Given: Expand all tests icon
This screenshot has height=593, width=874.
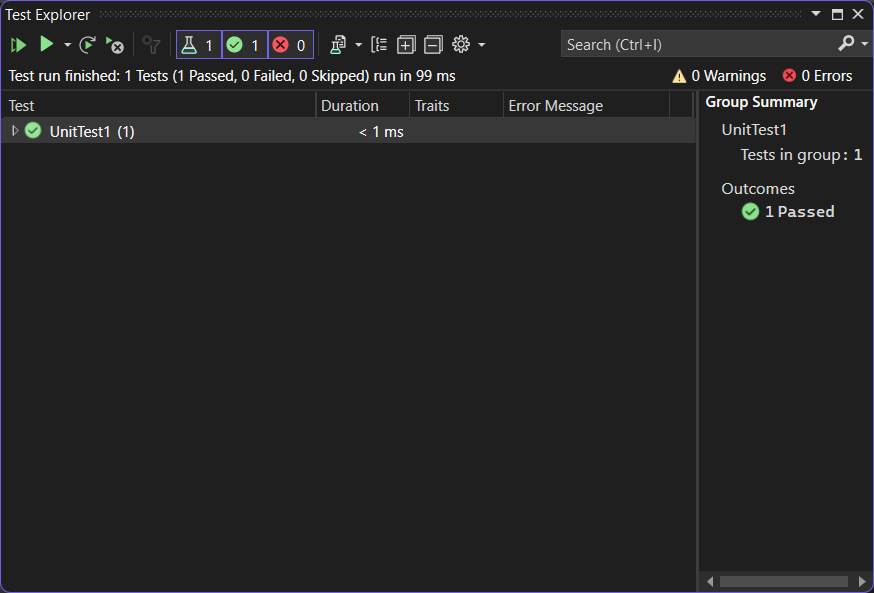Looking at the screenshot, I should coord(406,45).
